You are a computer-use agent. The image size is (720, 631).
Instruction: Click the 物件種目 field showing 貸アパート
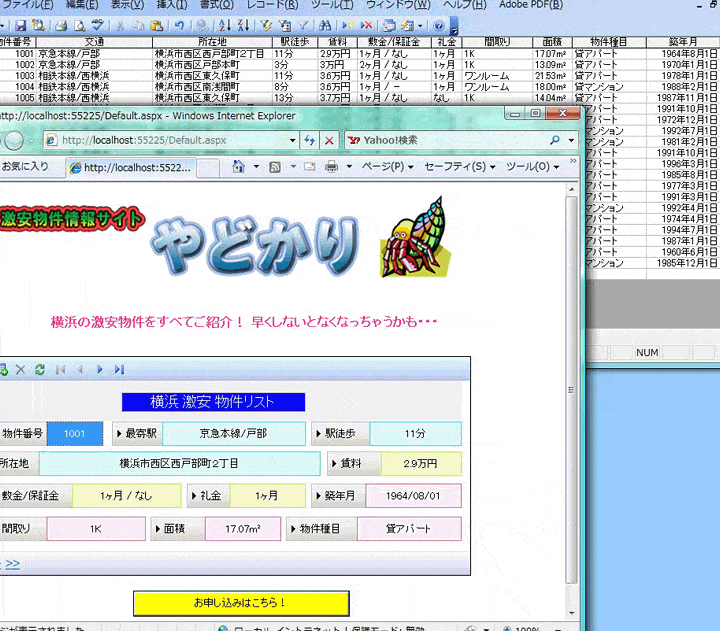pyautogui.click(x=409, y=529)
